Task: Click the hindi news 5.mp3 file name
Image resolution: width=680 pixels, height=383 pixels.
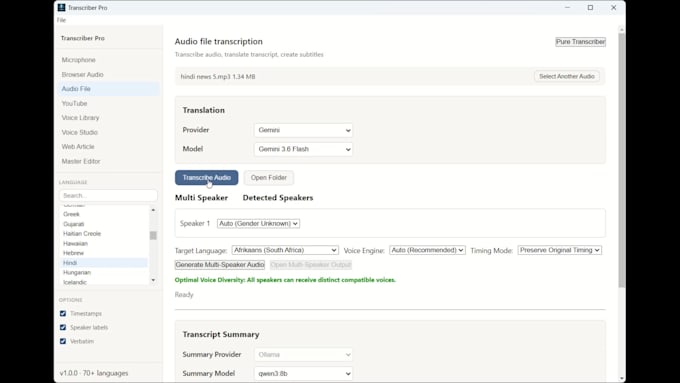Action: [218, 77]
